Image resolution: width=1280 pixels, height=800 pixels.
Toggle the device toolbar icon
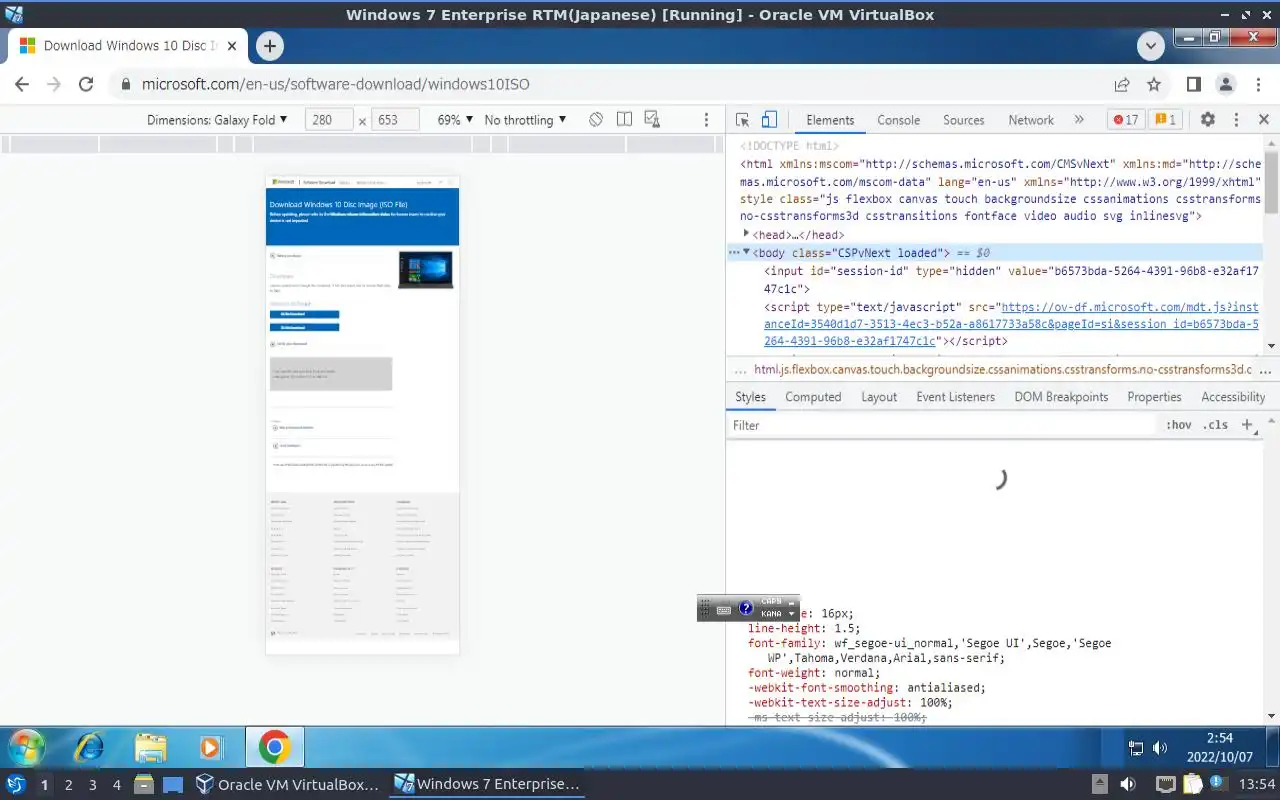pos(769,120)
